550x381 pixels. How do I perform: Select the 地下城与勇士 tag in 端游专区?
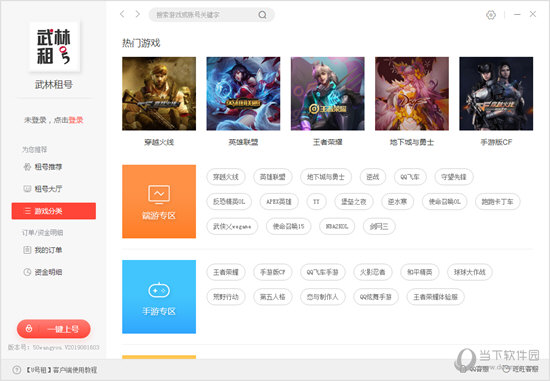pos(326,177)
